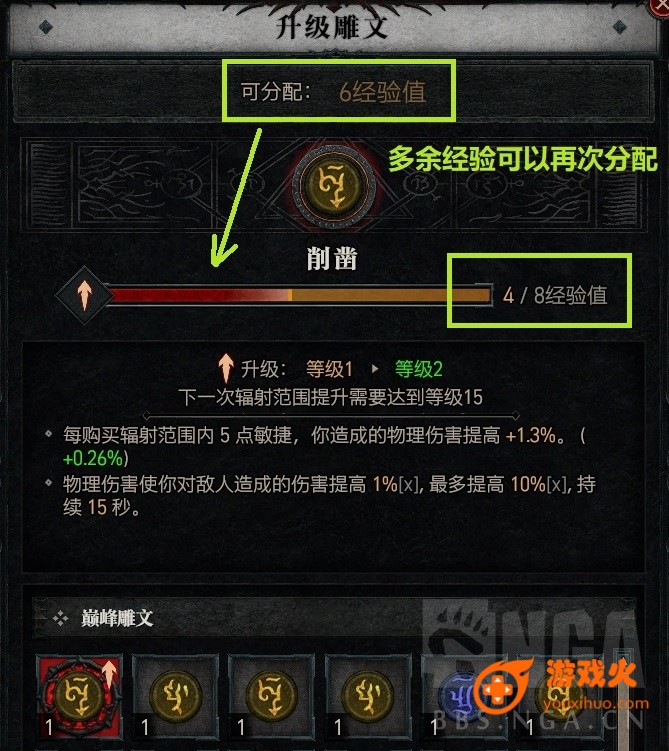Image resolution: width=669 pixels, height=751 pixels.
Task: Click the faded glyph immediately right of center glyph
Action: pyautogui.click(x=419, y=184)
